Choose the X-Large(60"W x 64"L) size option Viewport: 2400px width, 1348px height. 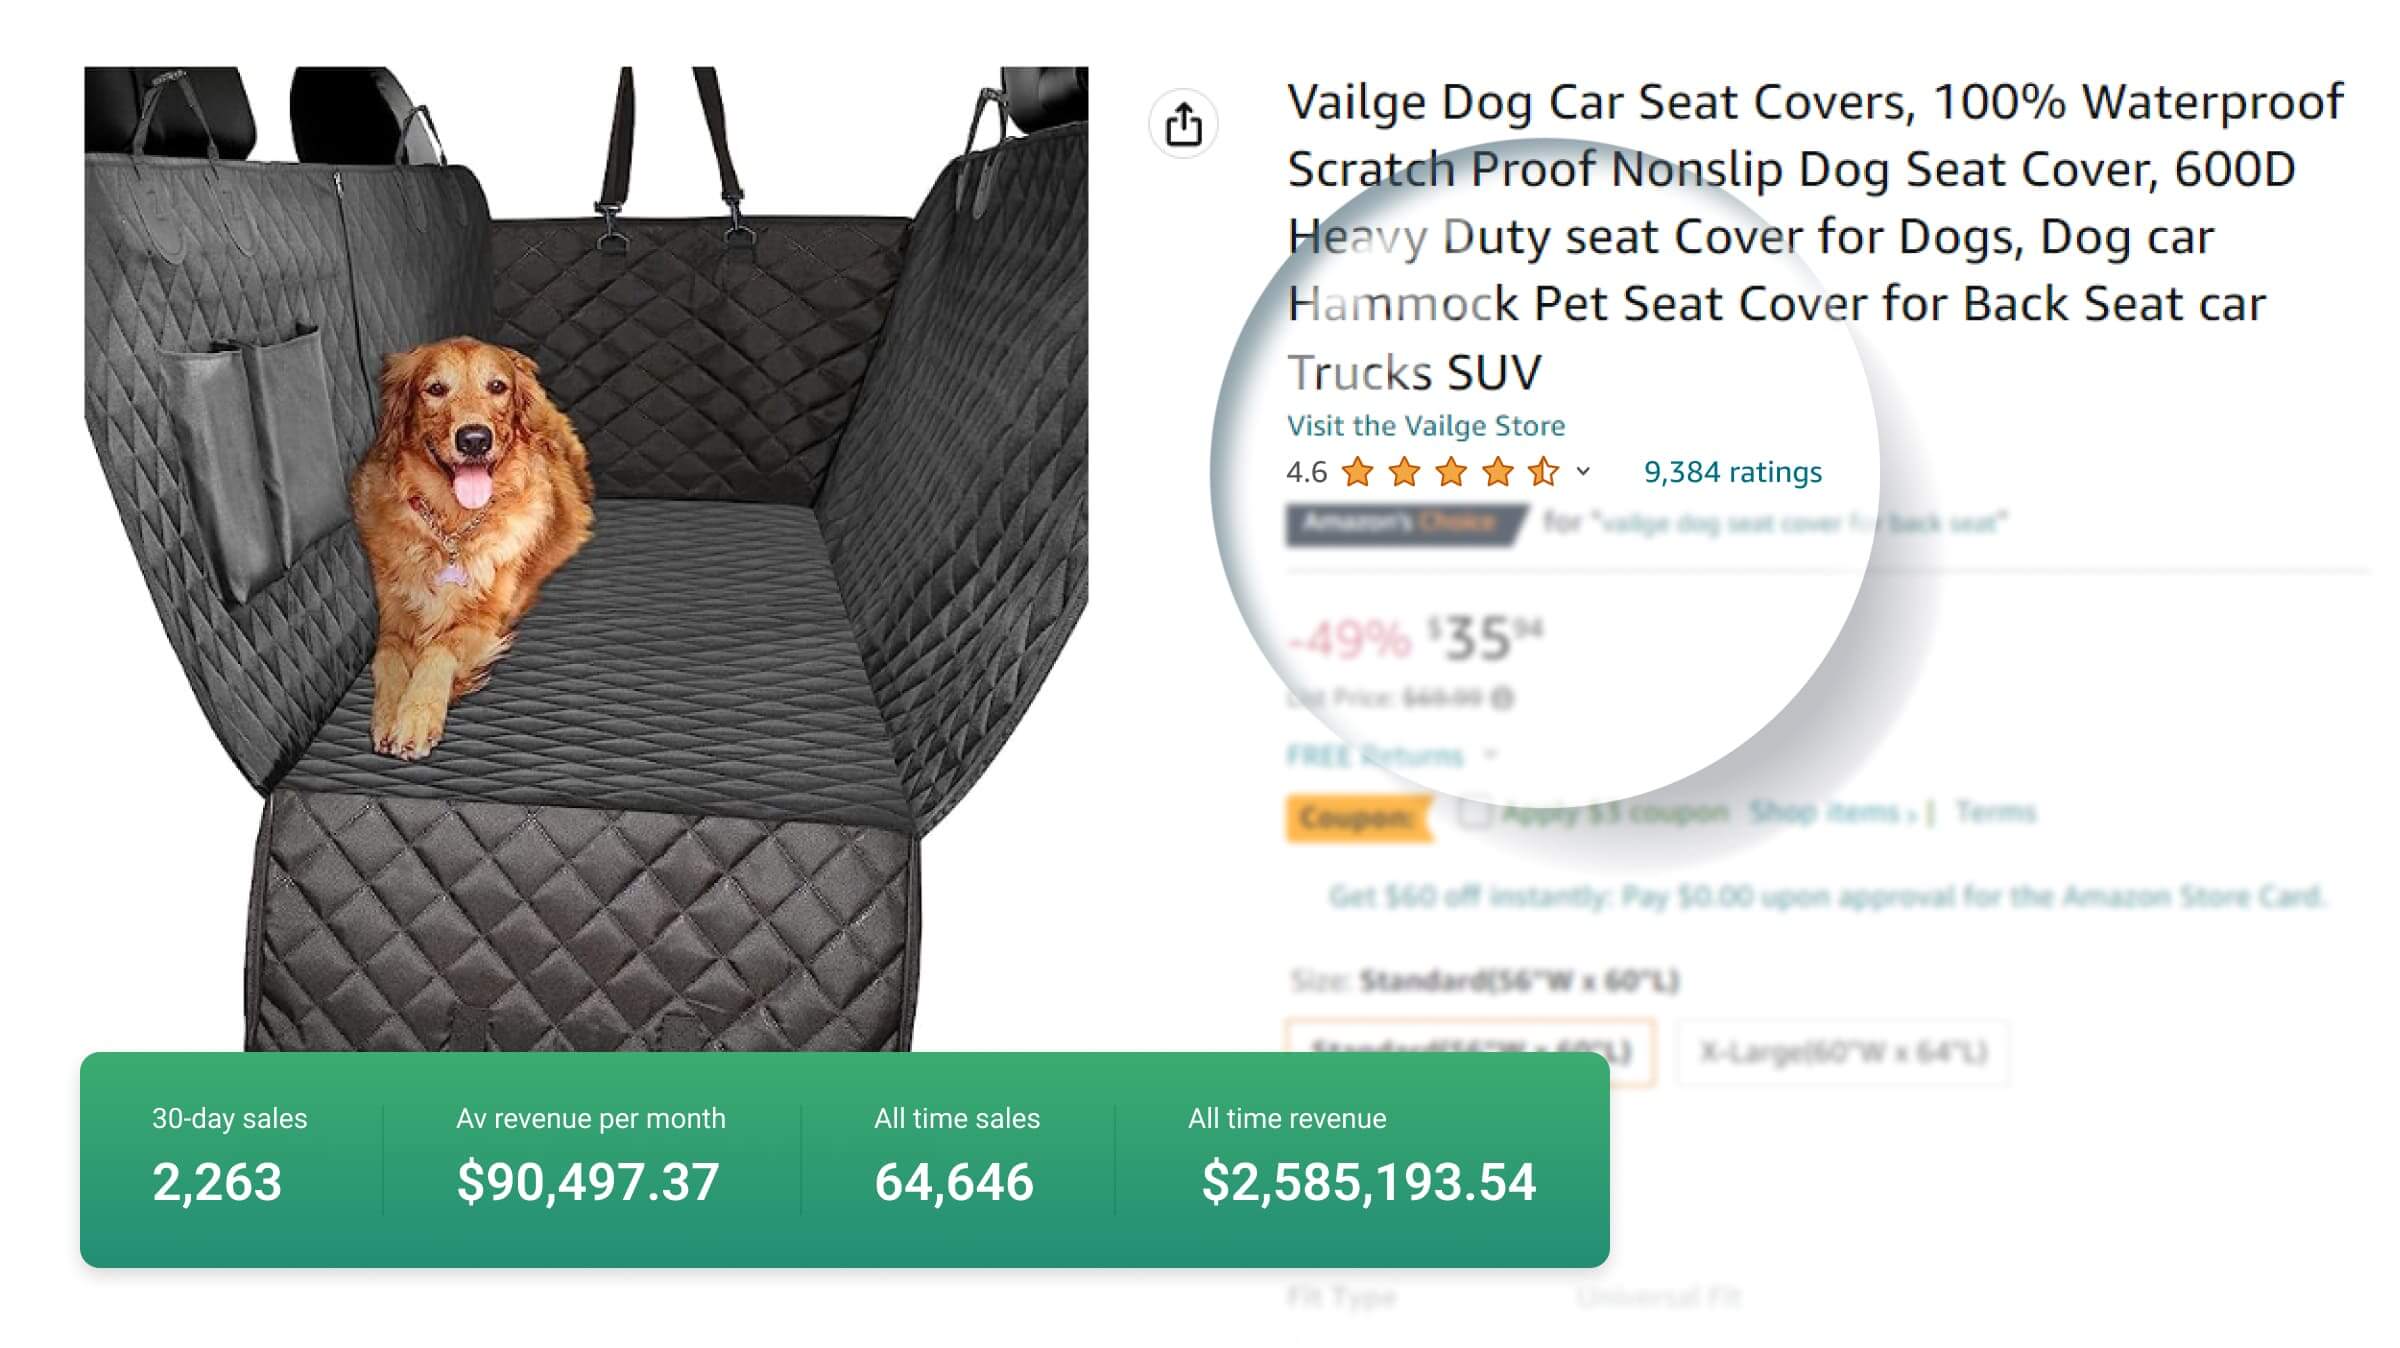(x=1842, y=1051)
